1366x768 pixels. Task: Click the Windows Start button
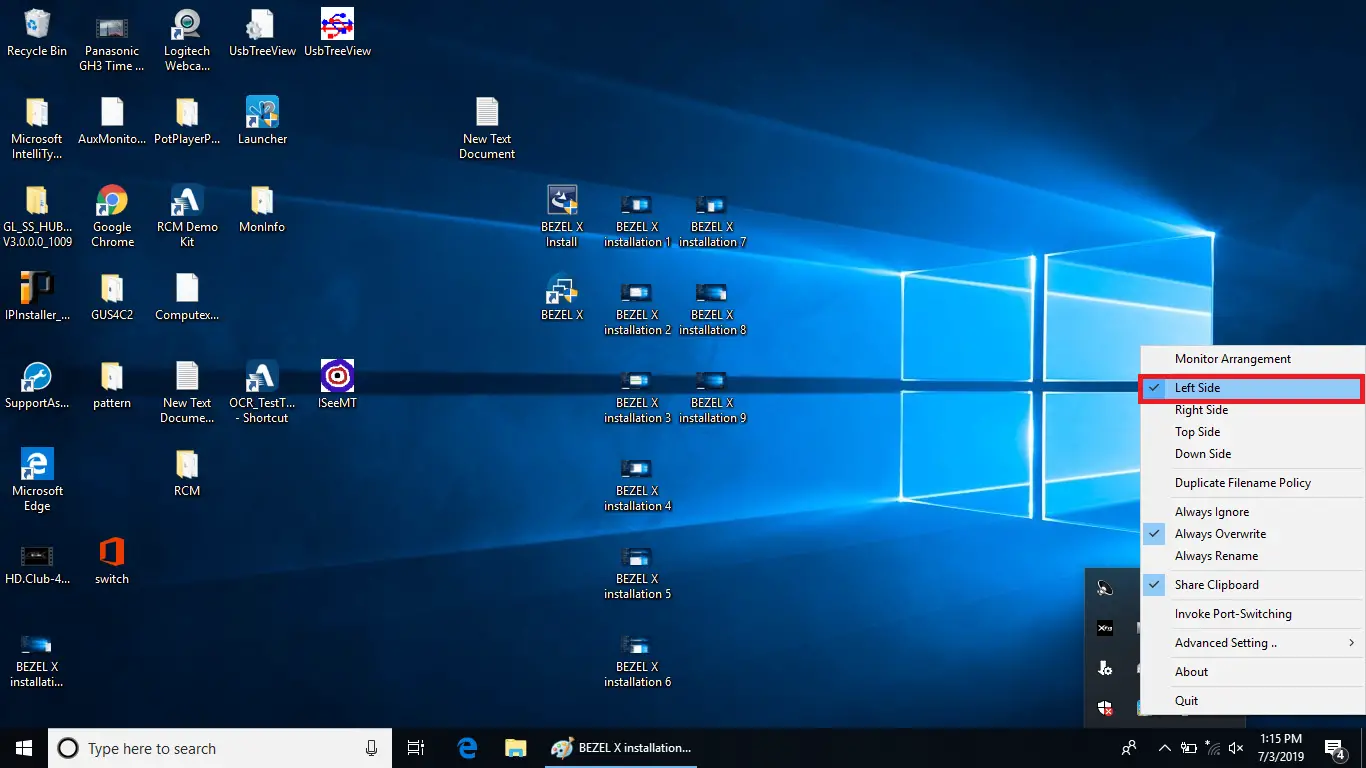tap(23, 748)
